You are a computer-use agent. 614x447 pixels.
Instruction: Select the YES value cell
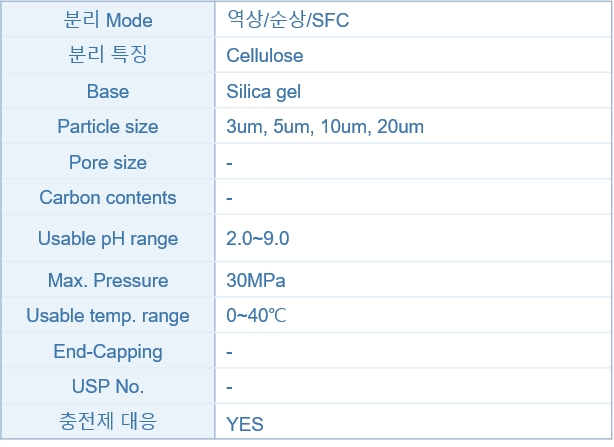click(x=245, y=424)
